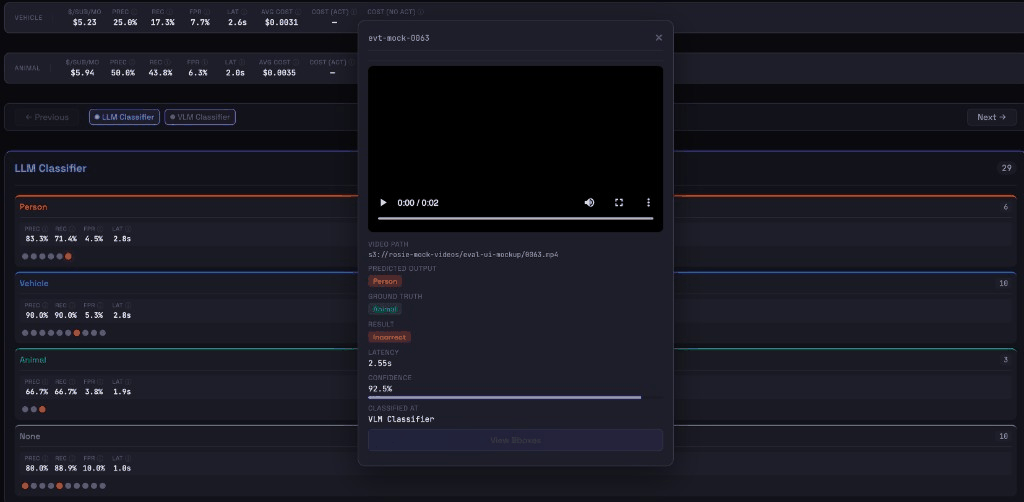
Task: Click FPR info icon in blue Vehicle card
Action: point(101,306)
